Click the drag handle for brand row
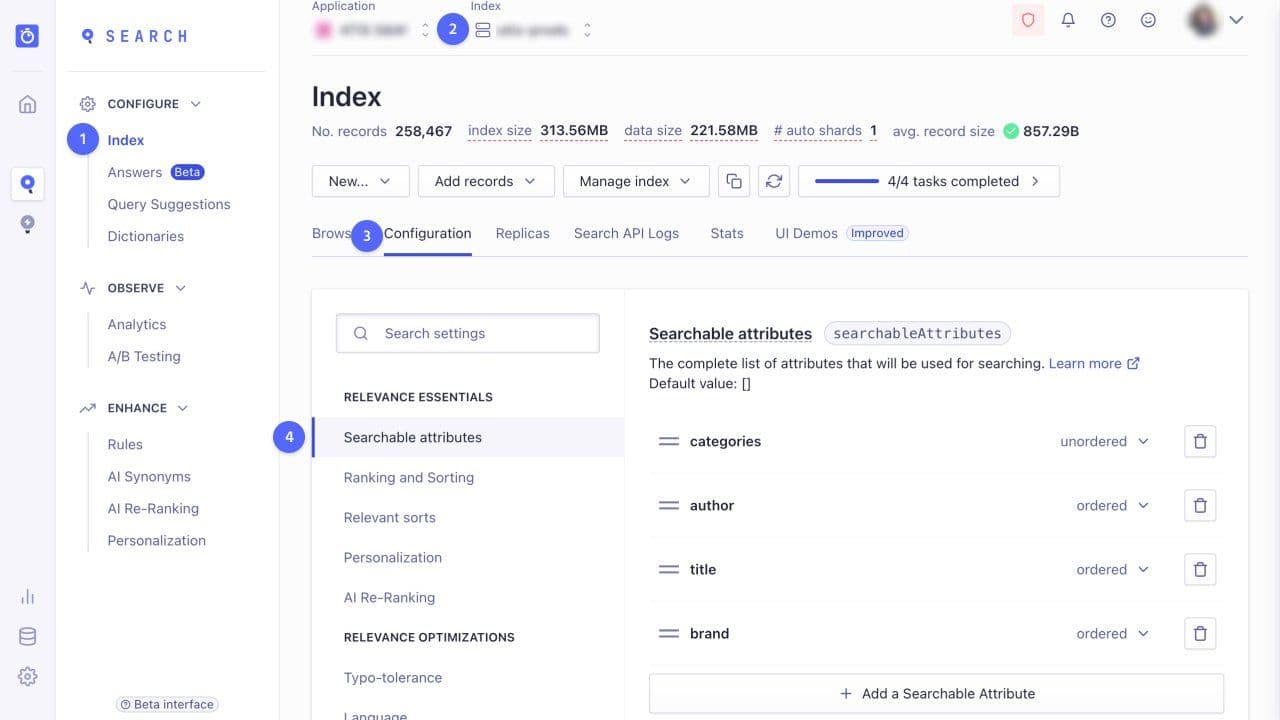 pos(669,633)
